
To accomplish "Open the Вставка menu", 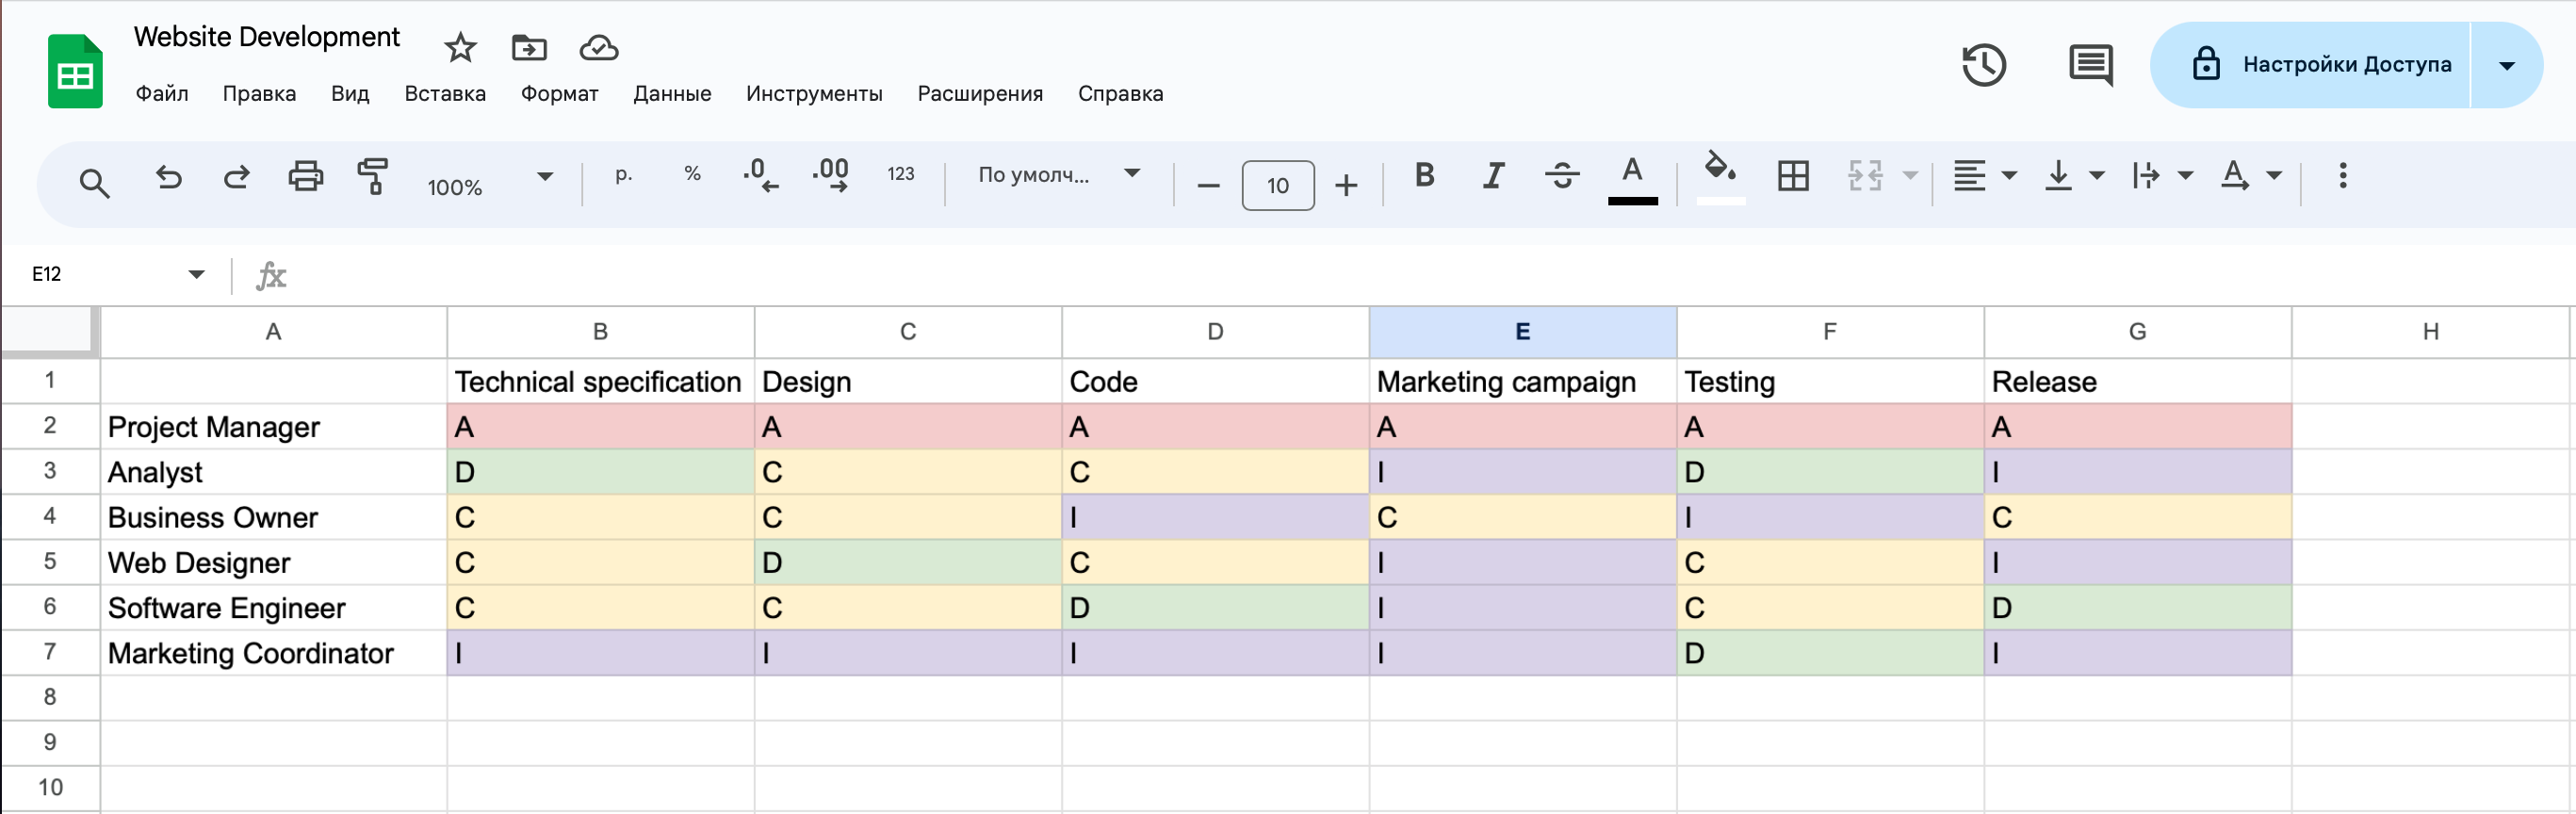I will point(445,93).
